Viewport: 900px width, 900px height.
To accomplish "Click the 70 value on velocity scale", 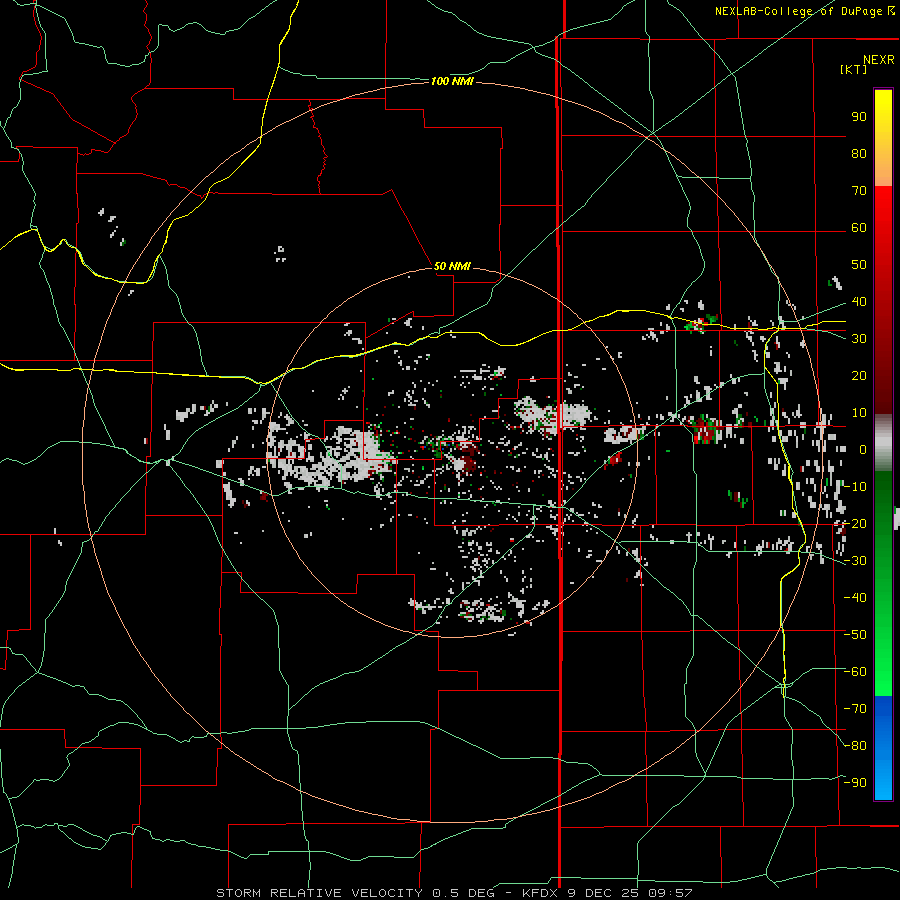I will click(859, 191).
